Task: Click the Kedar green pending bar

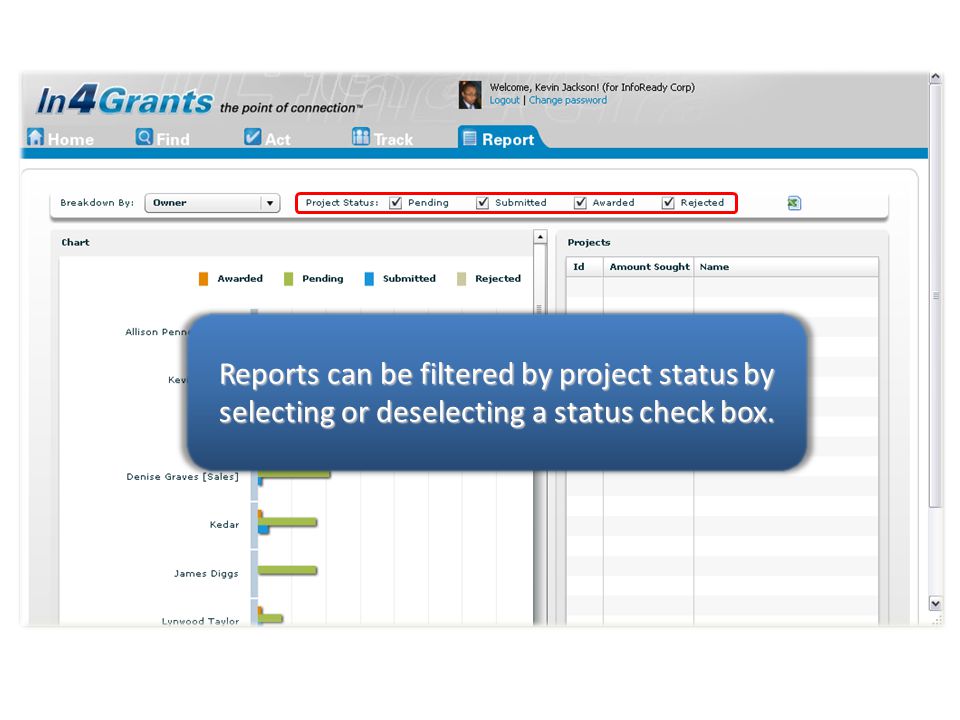Action: click(x=290, y=522)
